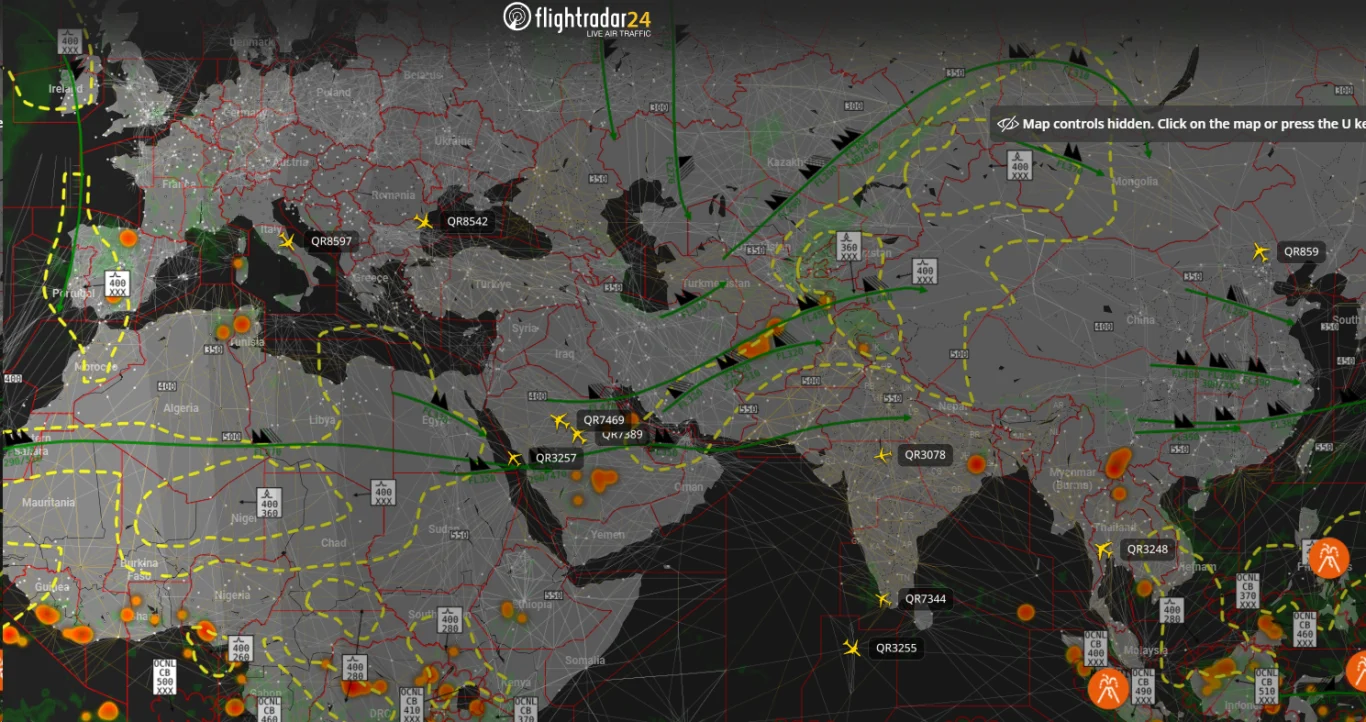Open the QR7469 flight label

pos(603,420)
